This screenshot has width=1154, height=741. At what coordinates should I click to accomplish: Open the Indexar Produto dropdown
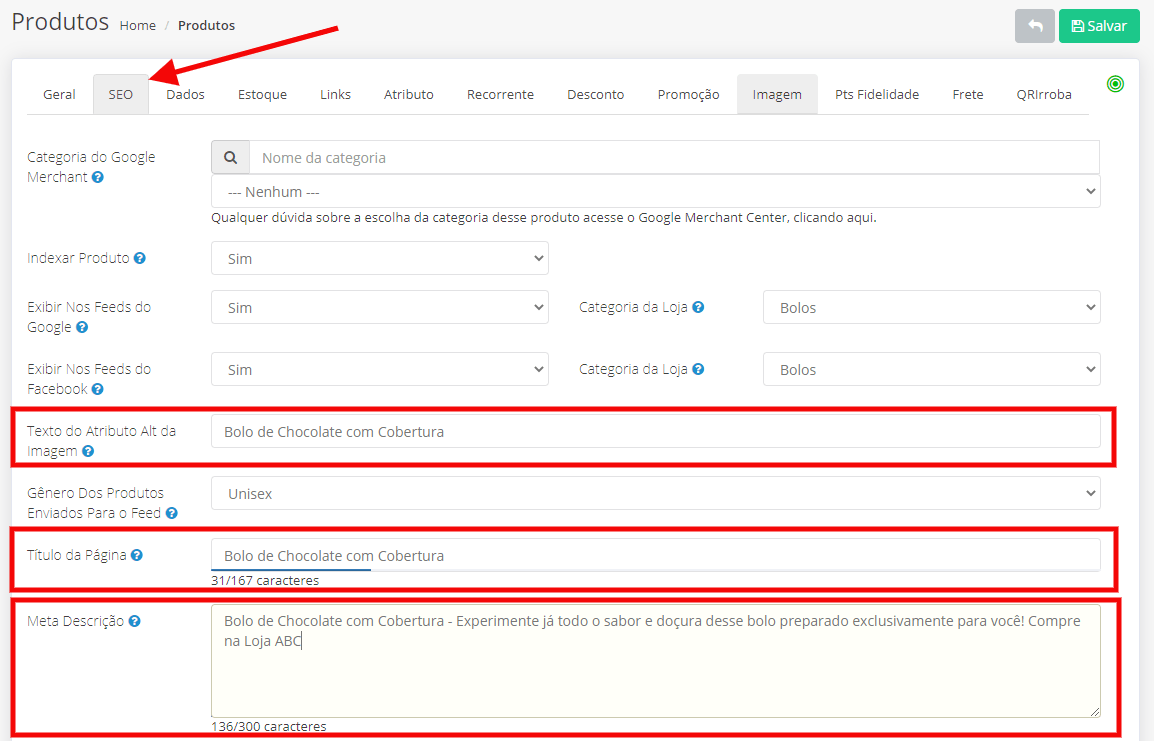tap(379, 258)
